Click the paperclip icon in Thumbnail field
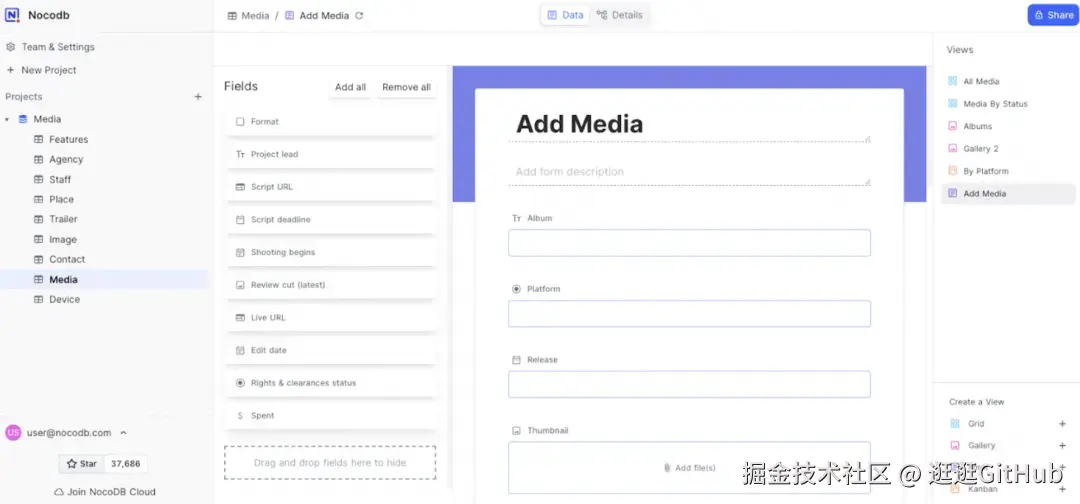The width and height of the screenshot is (1080, 504). tap(667, 468)
